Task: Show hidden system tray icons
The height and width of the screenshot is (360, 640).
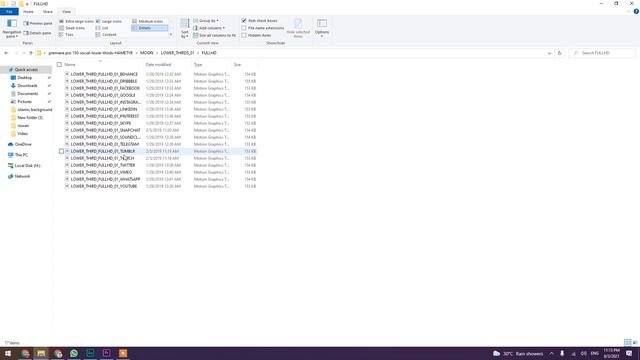Action: (x=551, y=353)
